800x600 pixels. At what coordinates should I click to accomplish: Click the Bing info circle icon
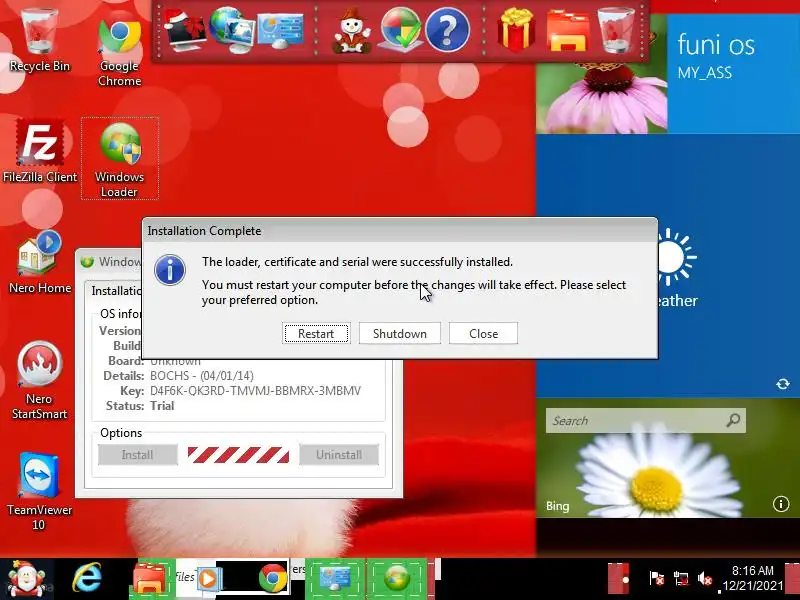(781, 504)
